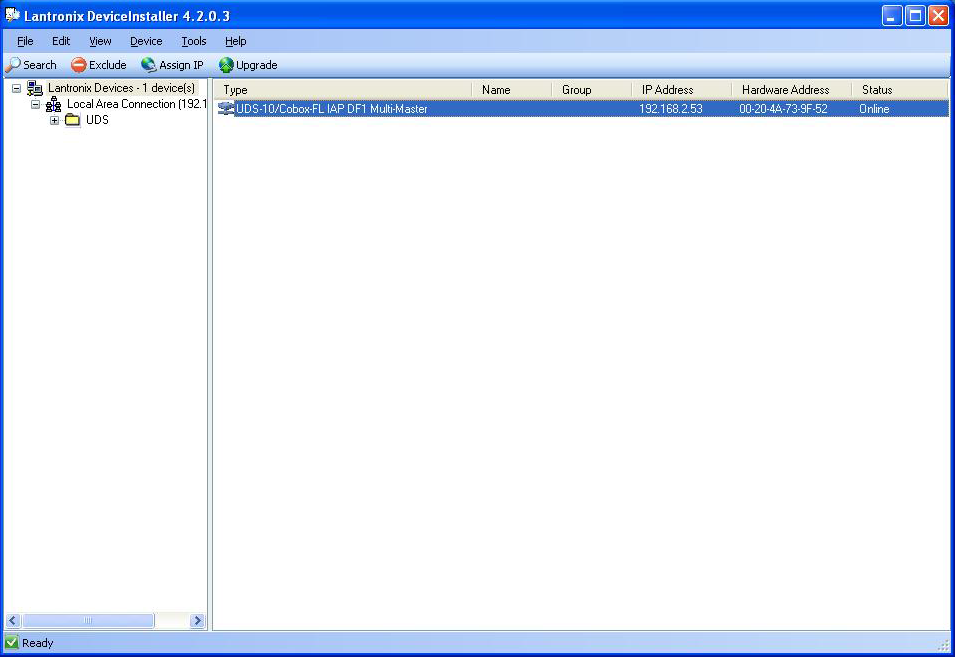The width and height of the screenshot is (957, 659).
Task: Click the Search magnifier icon
Action: coord(13,65)
